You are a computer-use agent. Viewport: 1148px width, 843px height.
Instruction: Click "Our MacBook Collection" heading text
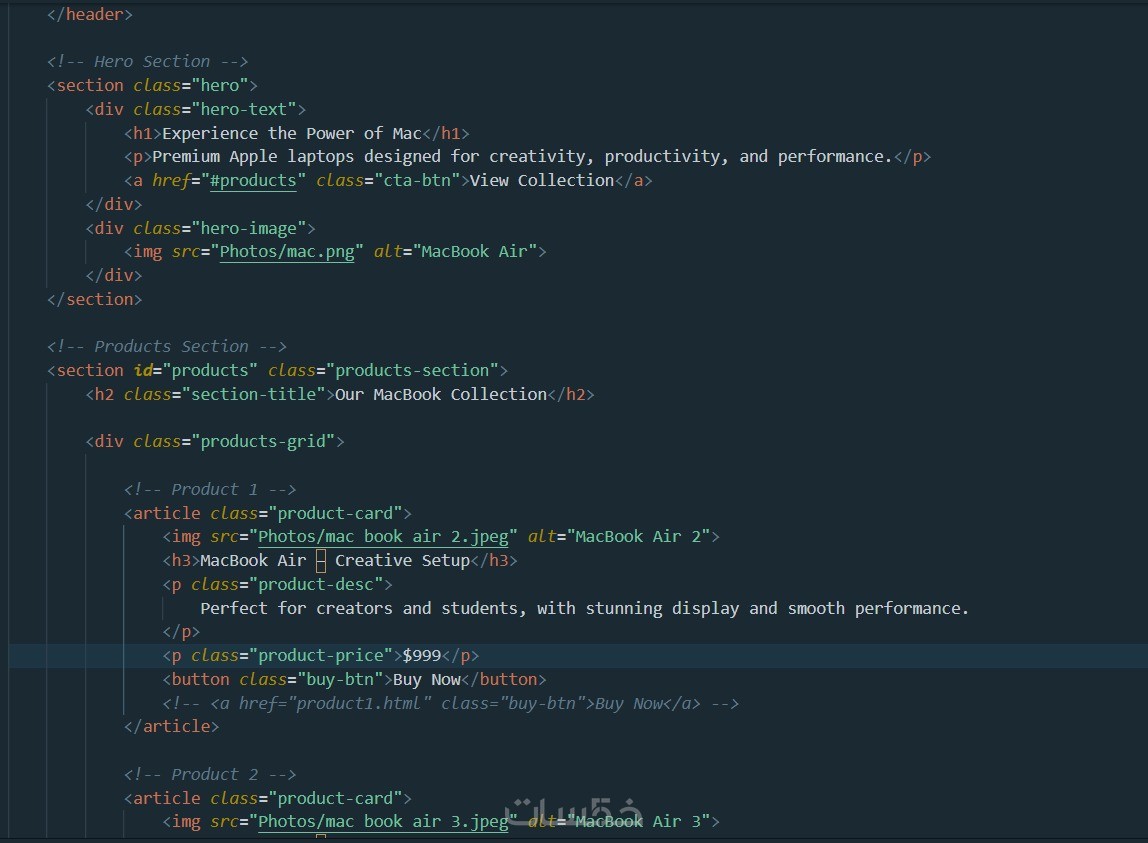441,395
